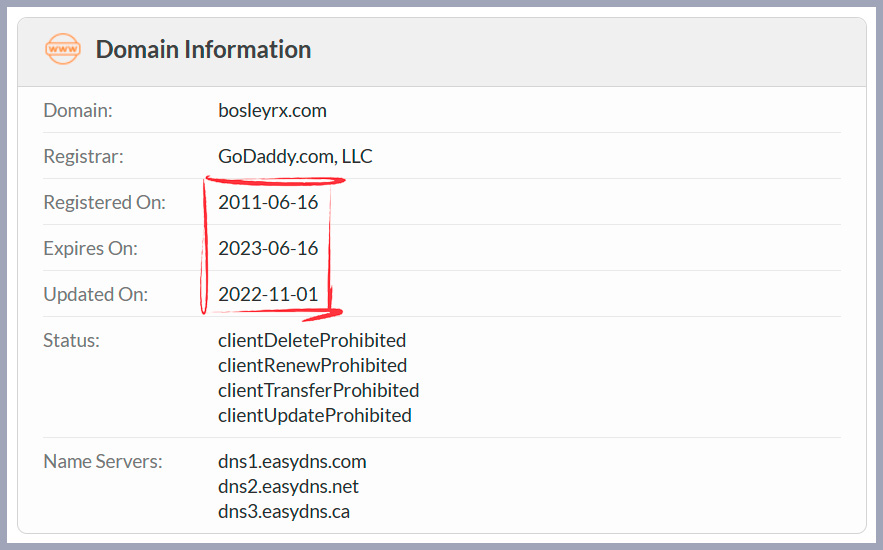The width and height of the screenshot is (883, 550).
Task: Click the clientRenewProhibited status
Action: click(x=313, y=365)
